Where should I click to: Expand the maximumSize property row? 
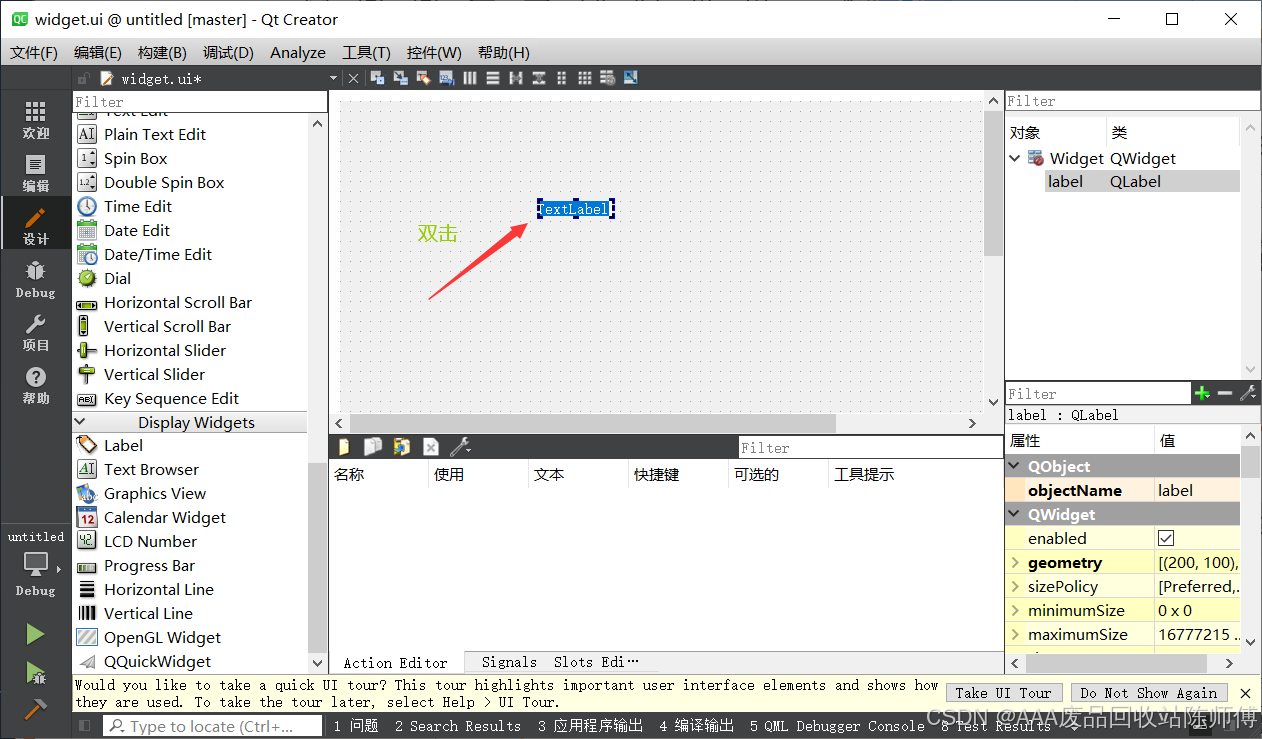(1016, 635)
